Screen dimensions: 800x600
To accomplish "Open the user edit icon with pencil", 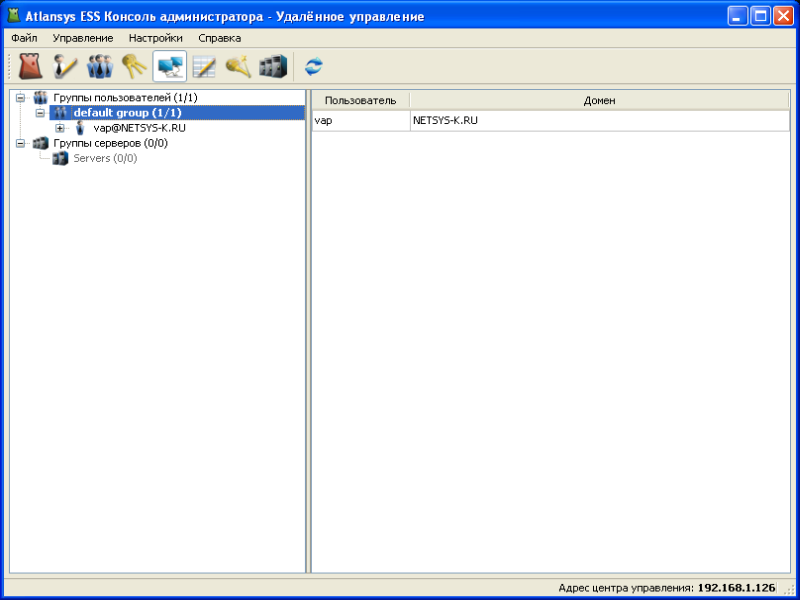I will pos(65,66).
